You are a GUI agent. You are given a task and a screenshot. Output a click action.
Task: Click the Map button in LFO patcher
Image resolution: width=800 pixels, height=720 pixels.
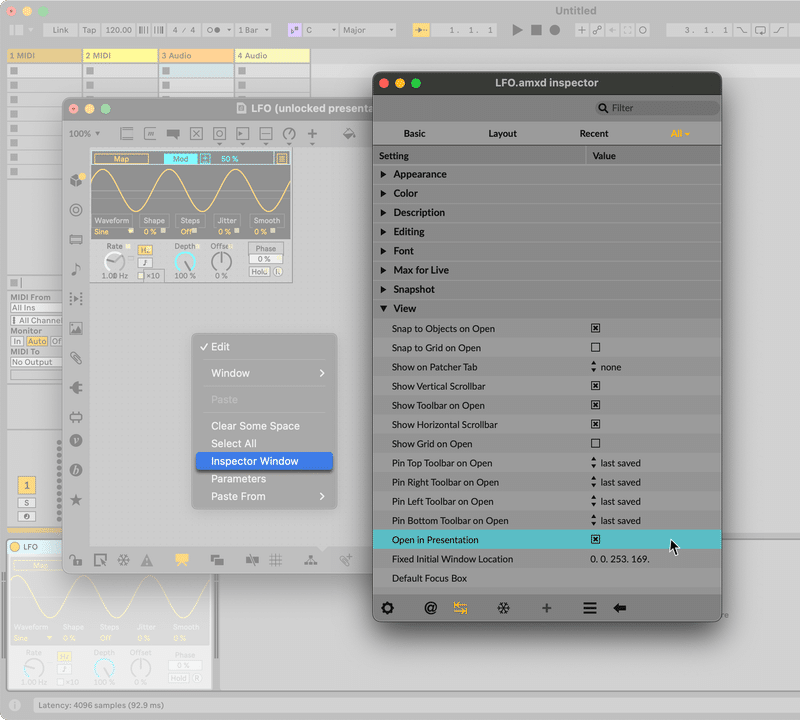[121, 159]
